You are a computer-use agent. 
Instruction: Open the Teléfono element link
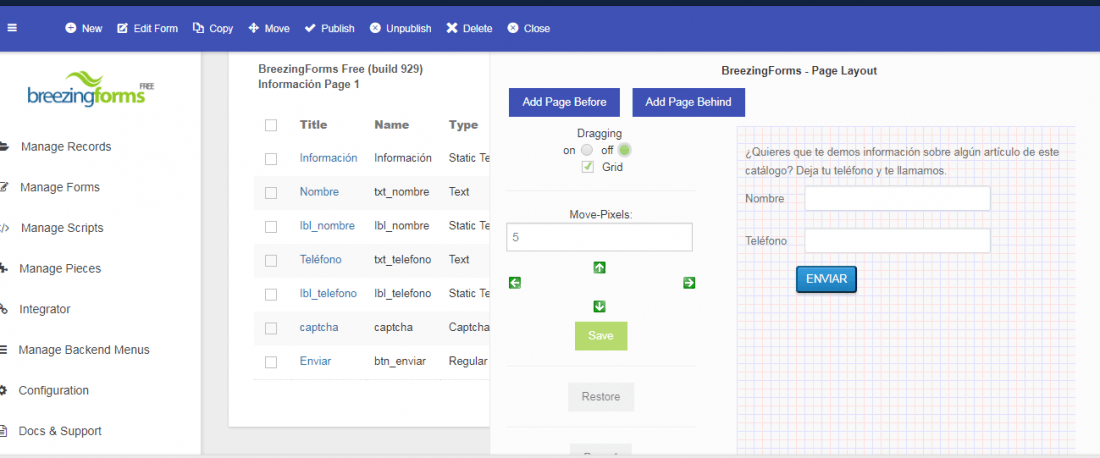tap(321, 260)
